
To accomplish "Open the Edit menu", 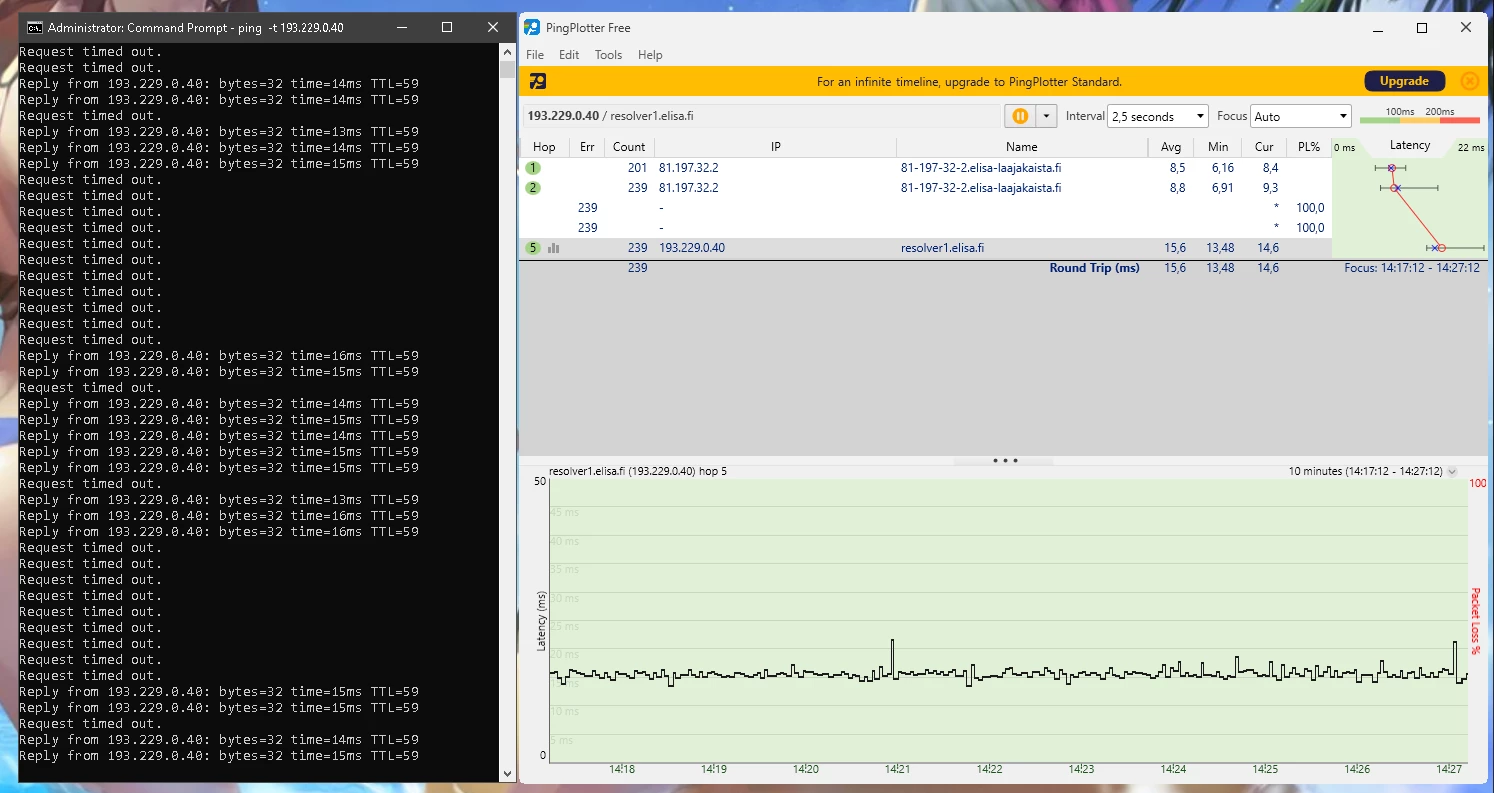I will point(569,55).
